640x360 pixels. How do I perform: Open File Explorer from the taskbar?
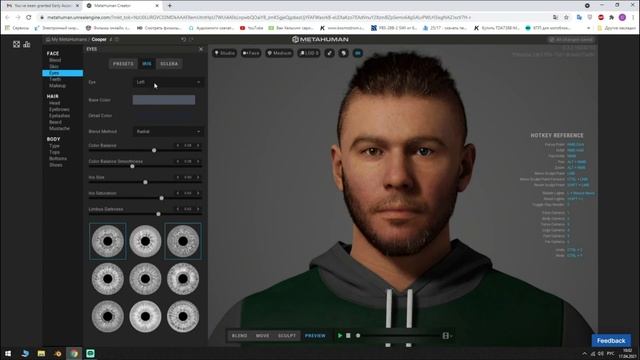(41, 353)
